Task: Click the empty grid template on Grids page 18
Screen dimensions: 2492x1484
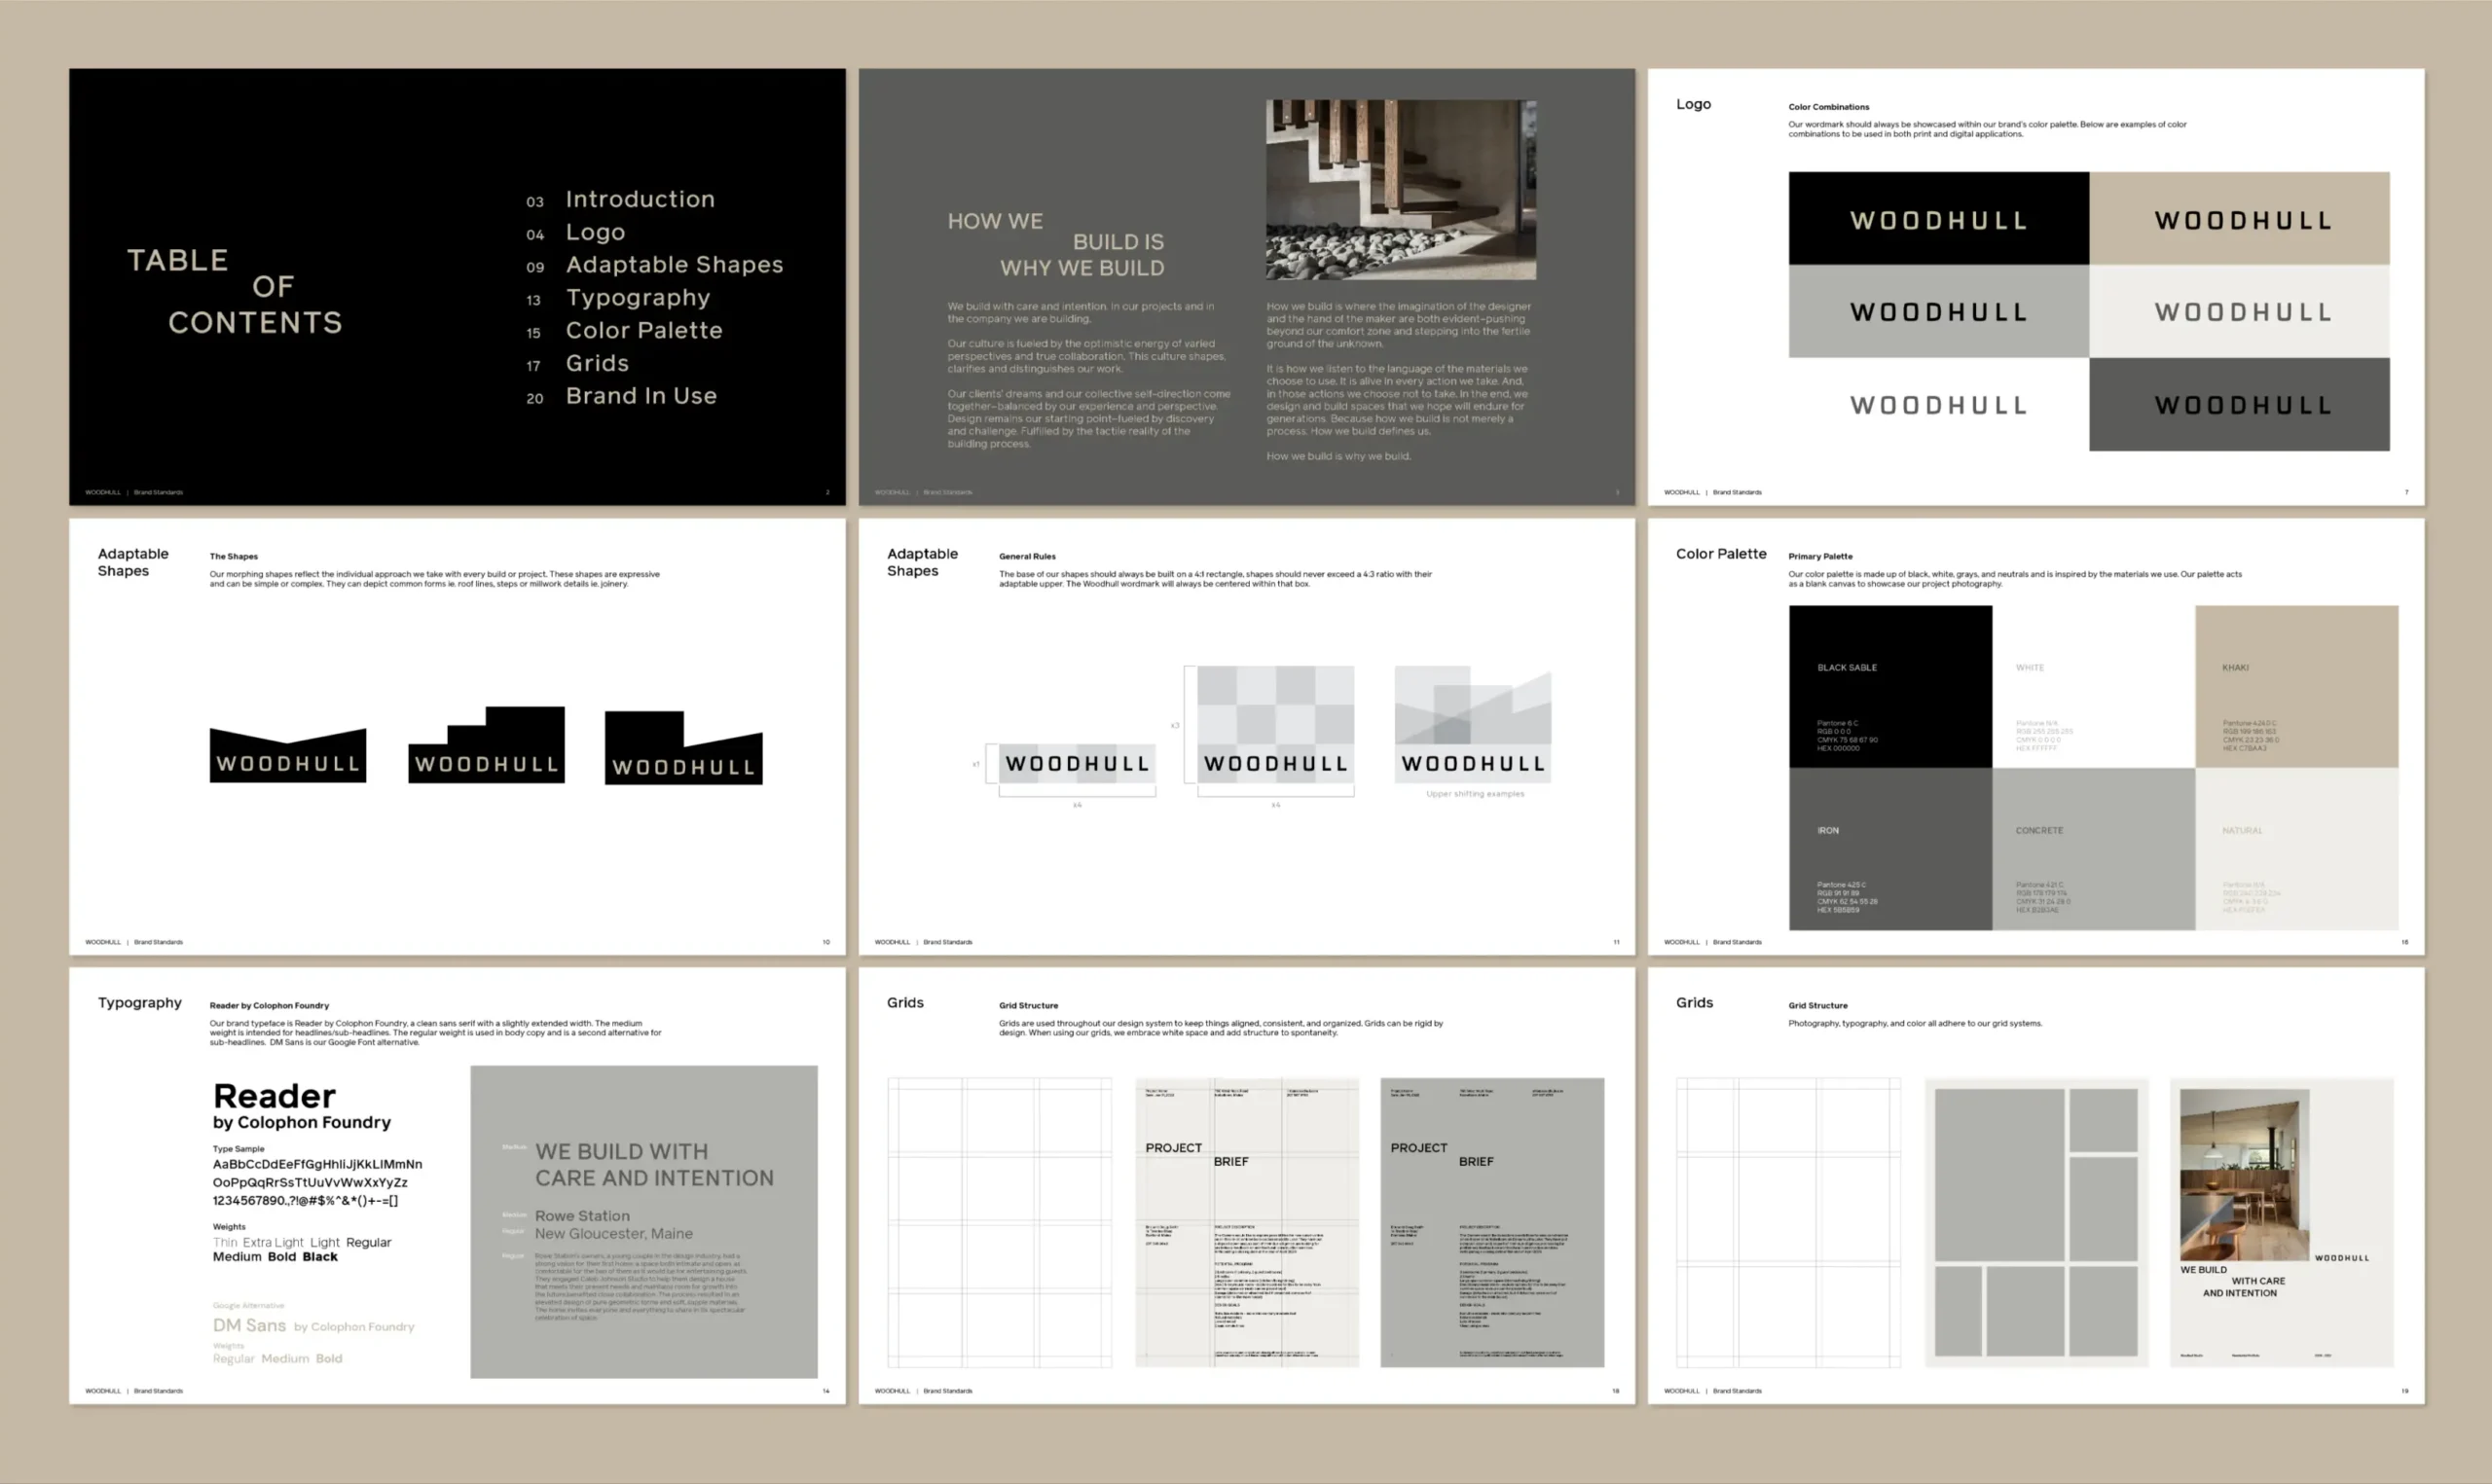Action: pos(999,1222)
